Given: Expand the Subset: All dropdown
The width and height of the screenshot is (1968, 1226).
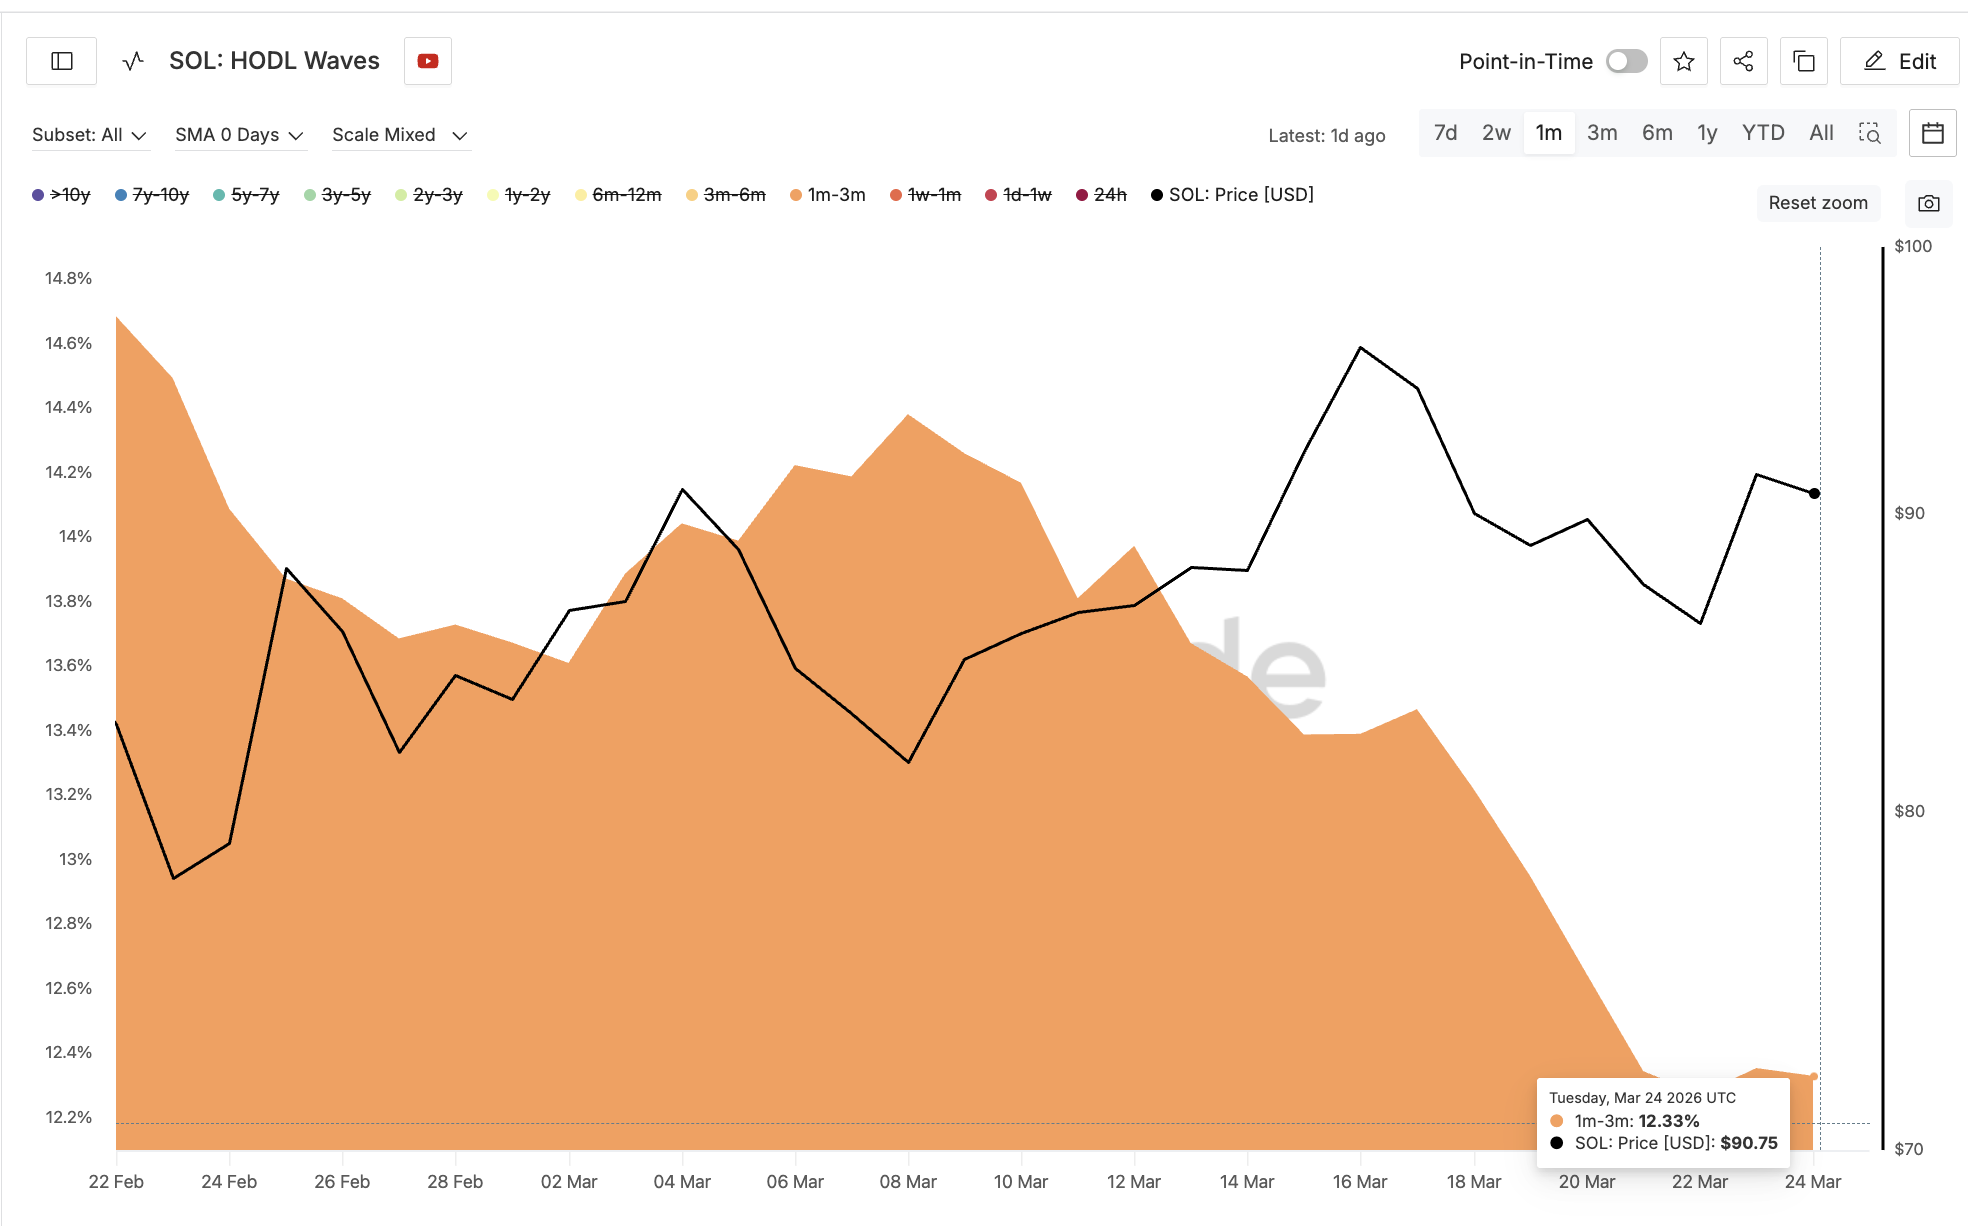Looking at the screenshot, I should (x=89, y=135).
